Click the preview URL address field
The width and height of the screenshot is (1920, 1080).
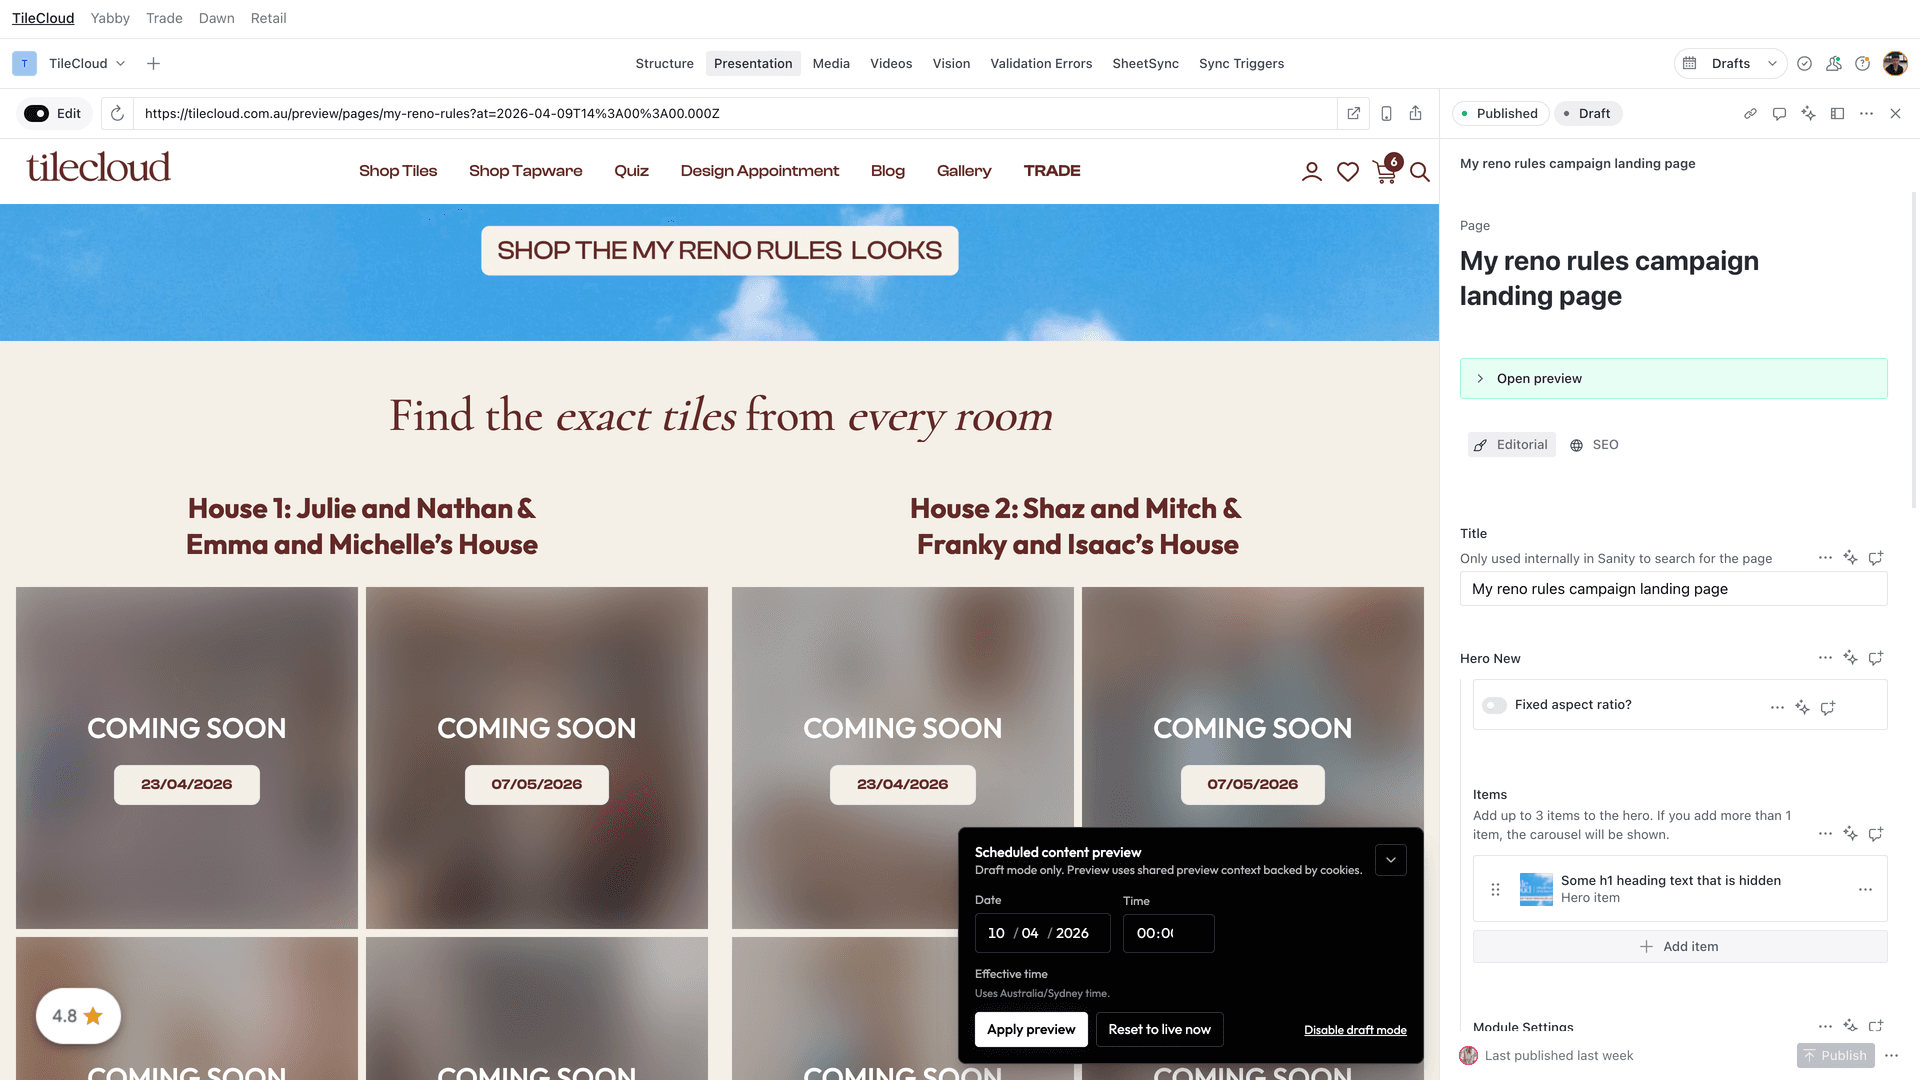[x=735, y=114]
